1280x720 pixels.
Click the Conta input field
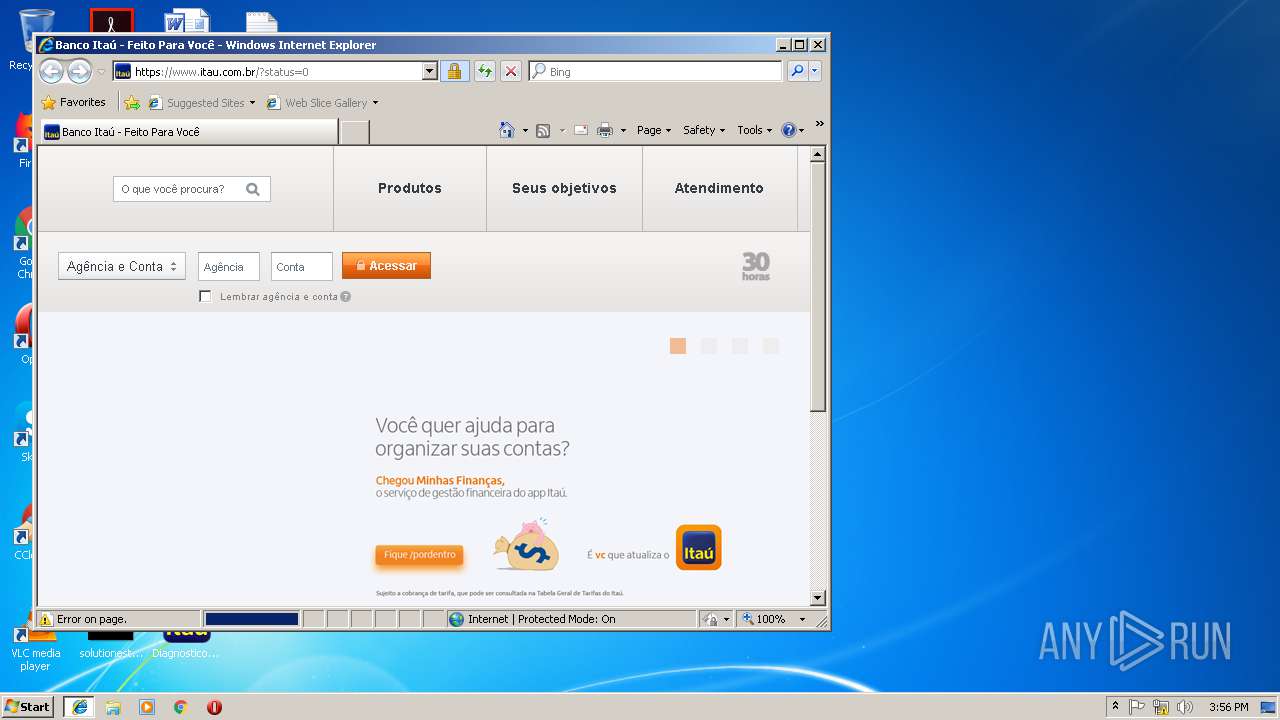(302, 266)
